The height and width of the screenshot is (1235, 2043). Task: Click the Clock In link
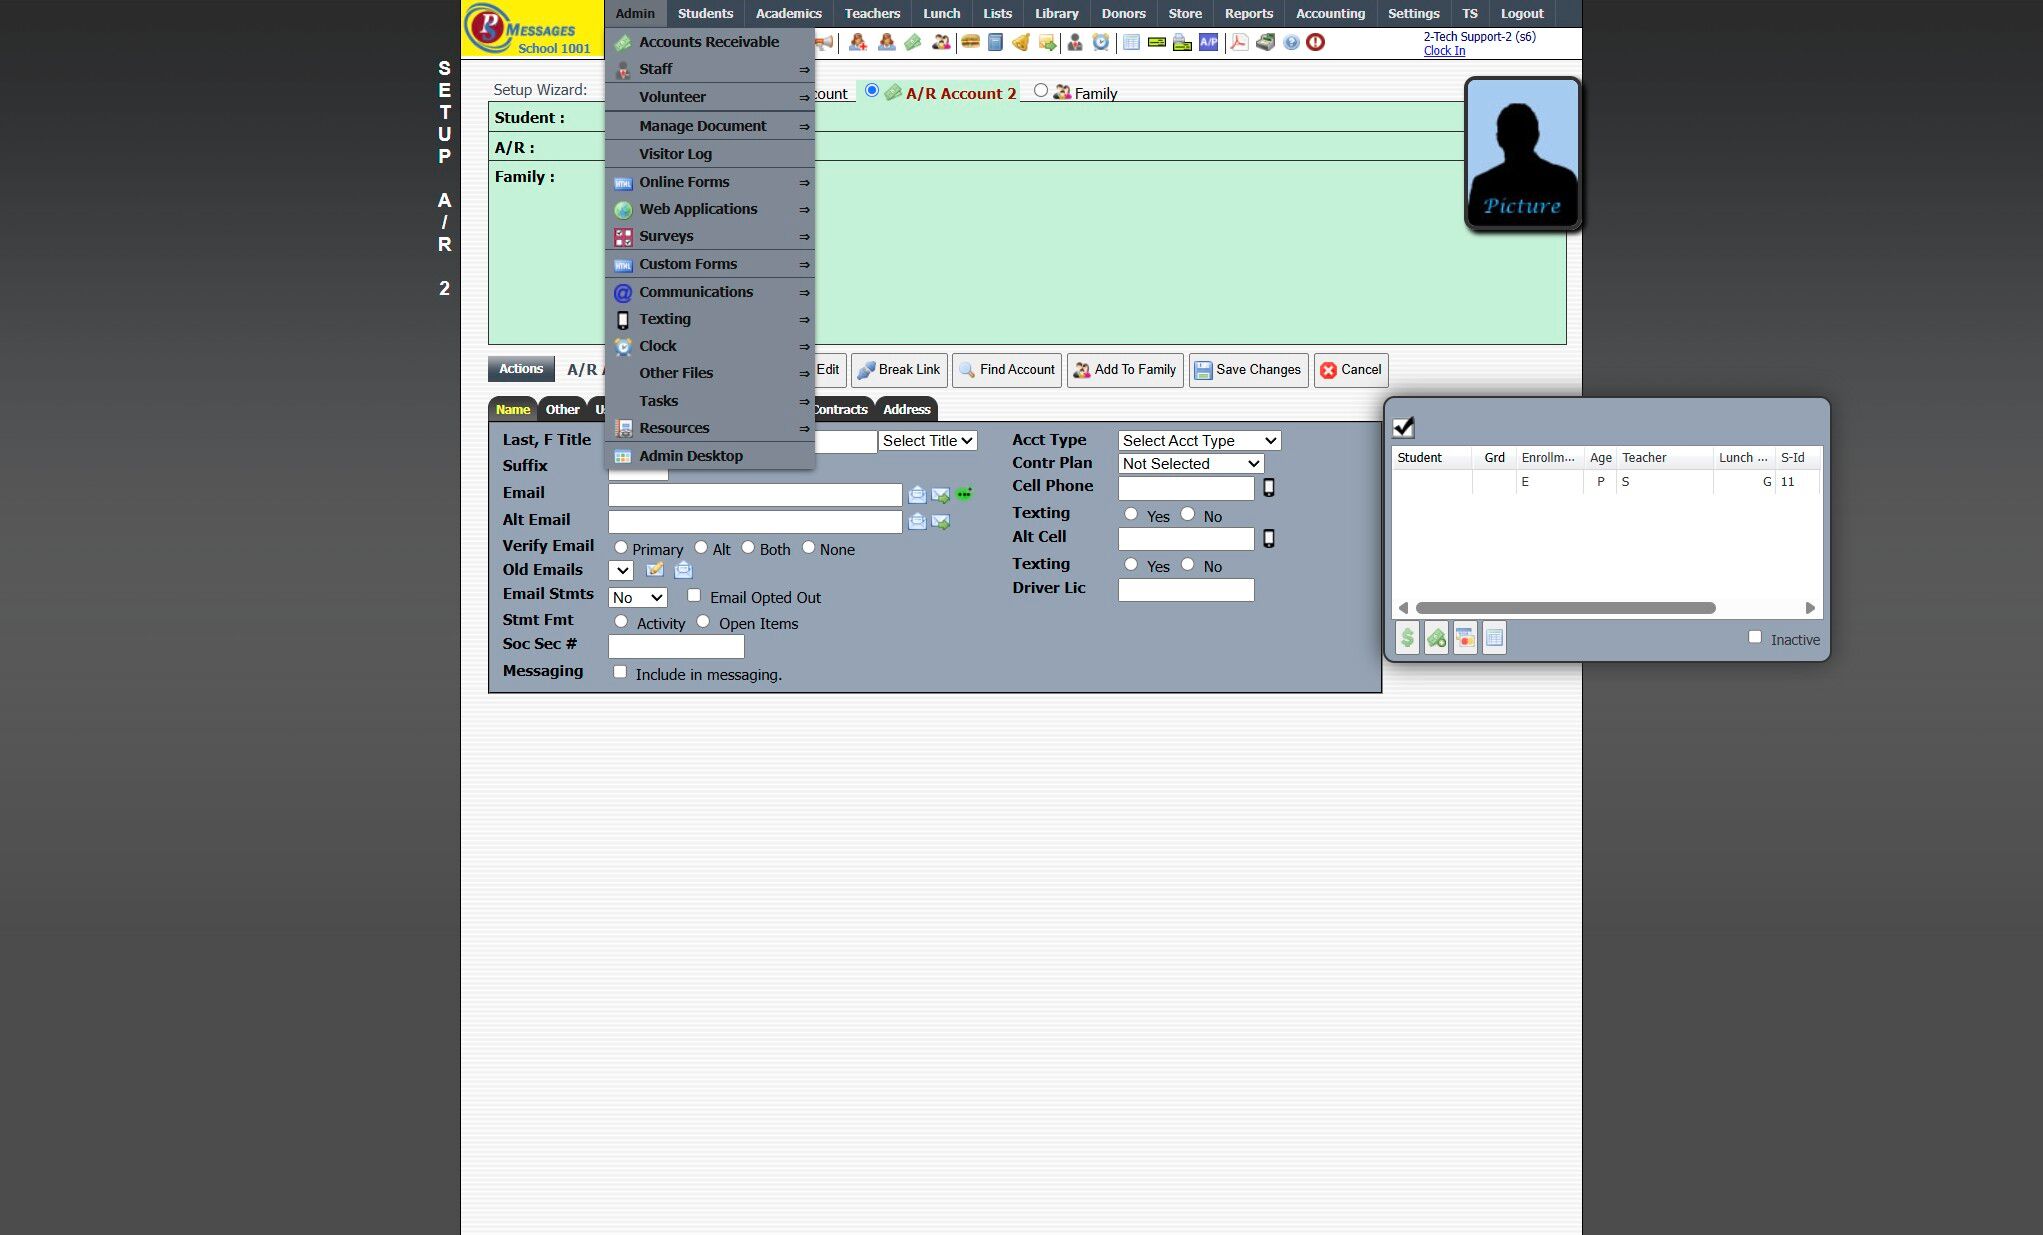pos(1444,51)
